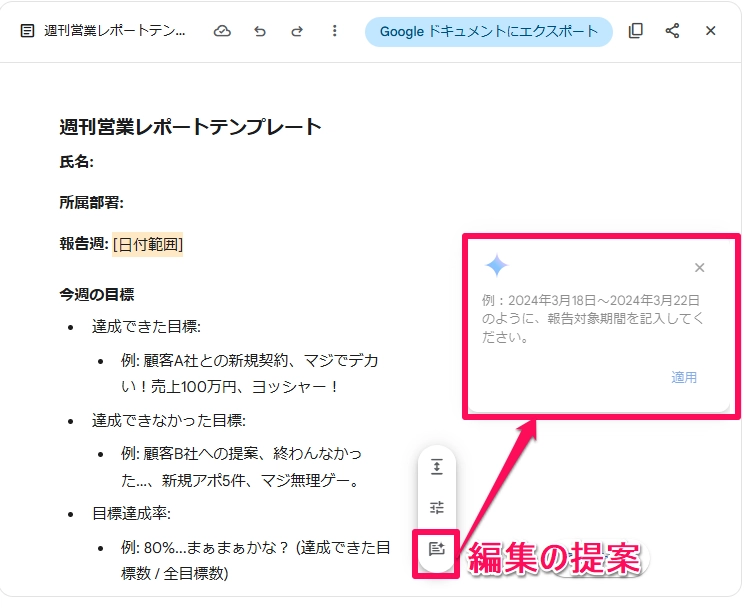Click the 週刊営業レポートテンプレート heading
Screen dimensions: 756x609
pos(190,126)
